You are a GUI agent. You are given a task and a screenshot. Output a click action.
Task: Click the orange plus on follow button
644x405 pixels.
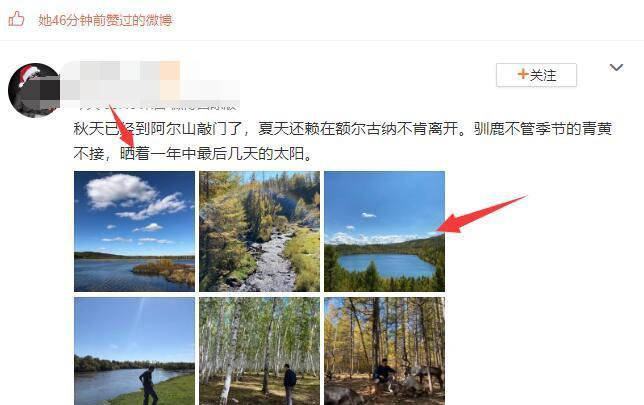pyautogui.click(x=522, y=74)
